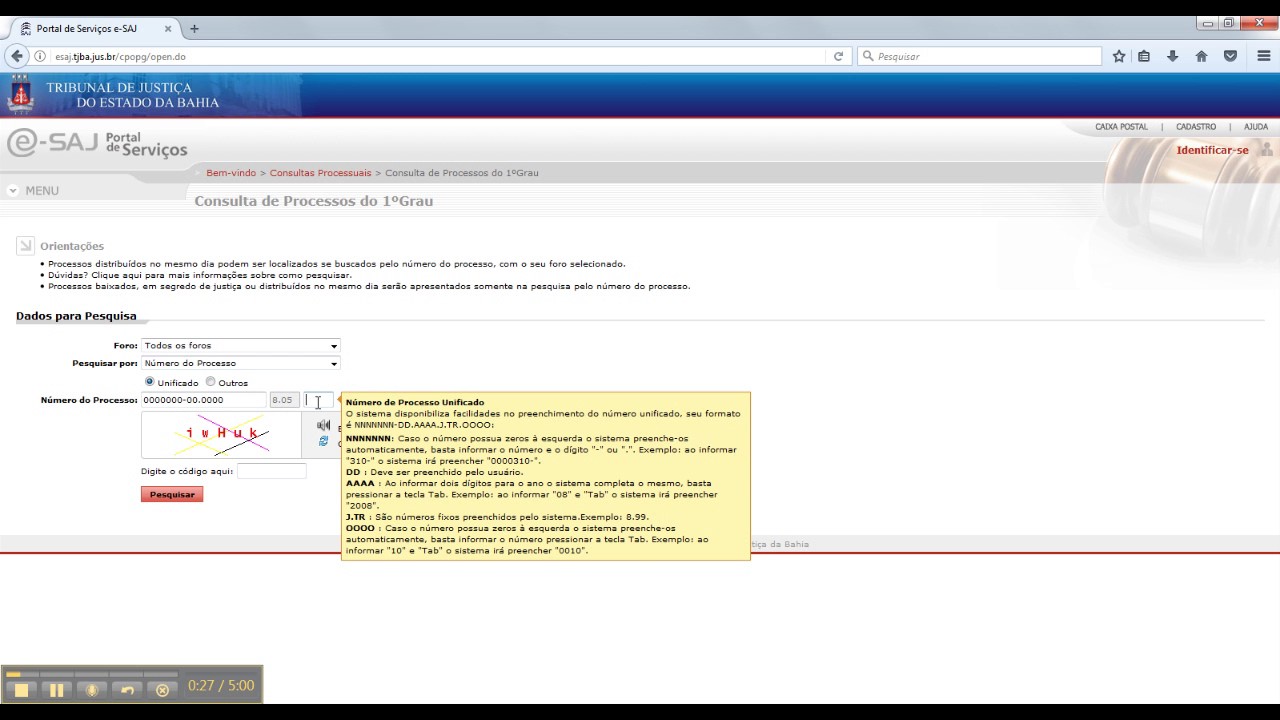Click the browser URL address bar
This screenshot has width=1280, height=720.
coord(440,56)
